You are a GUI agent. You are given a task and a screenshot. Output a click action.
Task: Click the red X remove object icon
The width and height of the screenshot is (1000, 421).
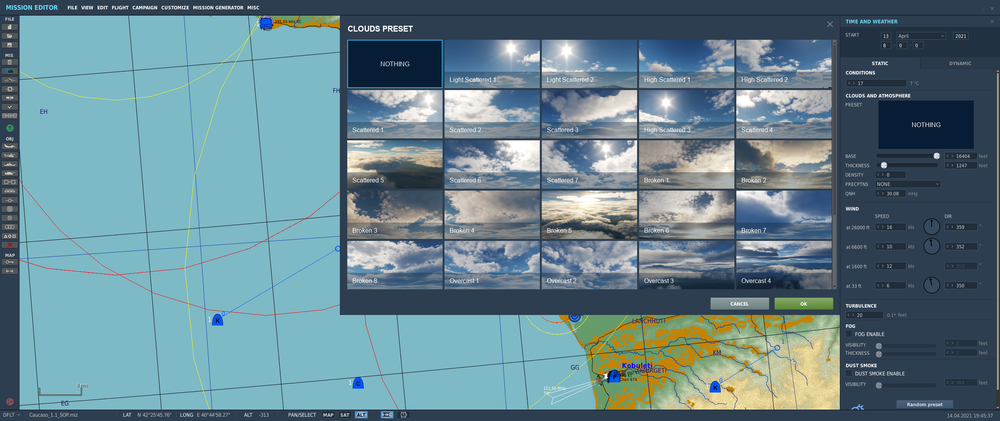coord(10,244)
